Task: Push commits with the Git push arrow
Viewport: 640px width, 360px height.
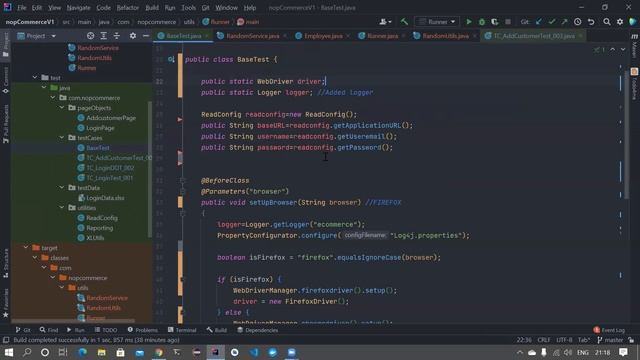Action: point(564,22)
